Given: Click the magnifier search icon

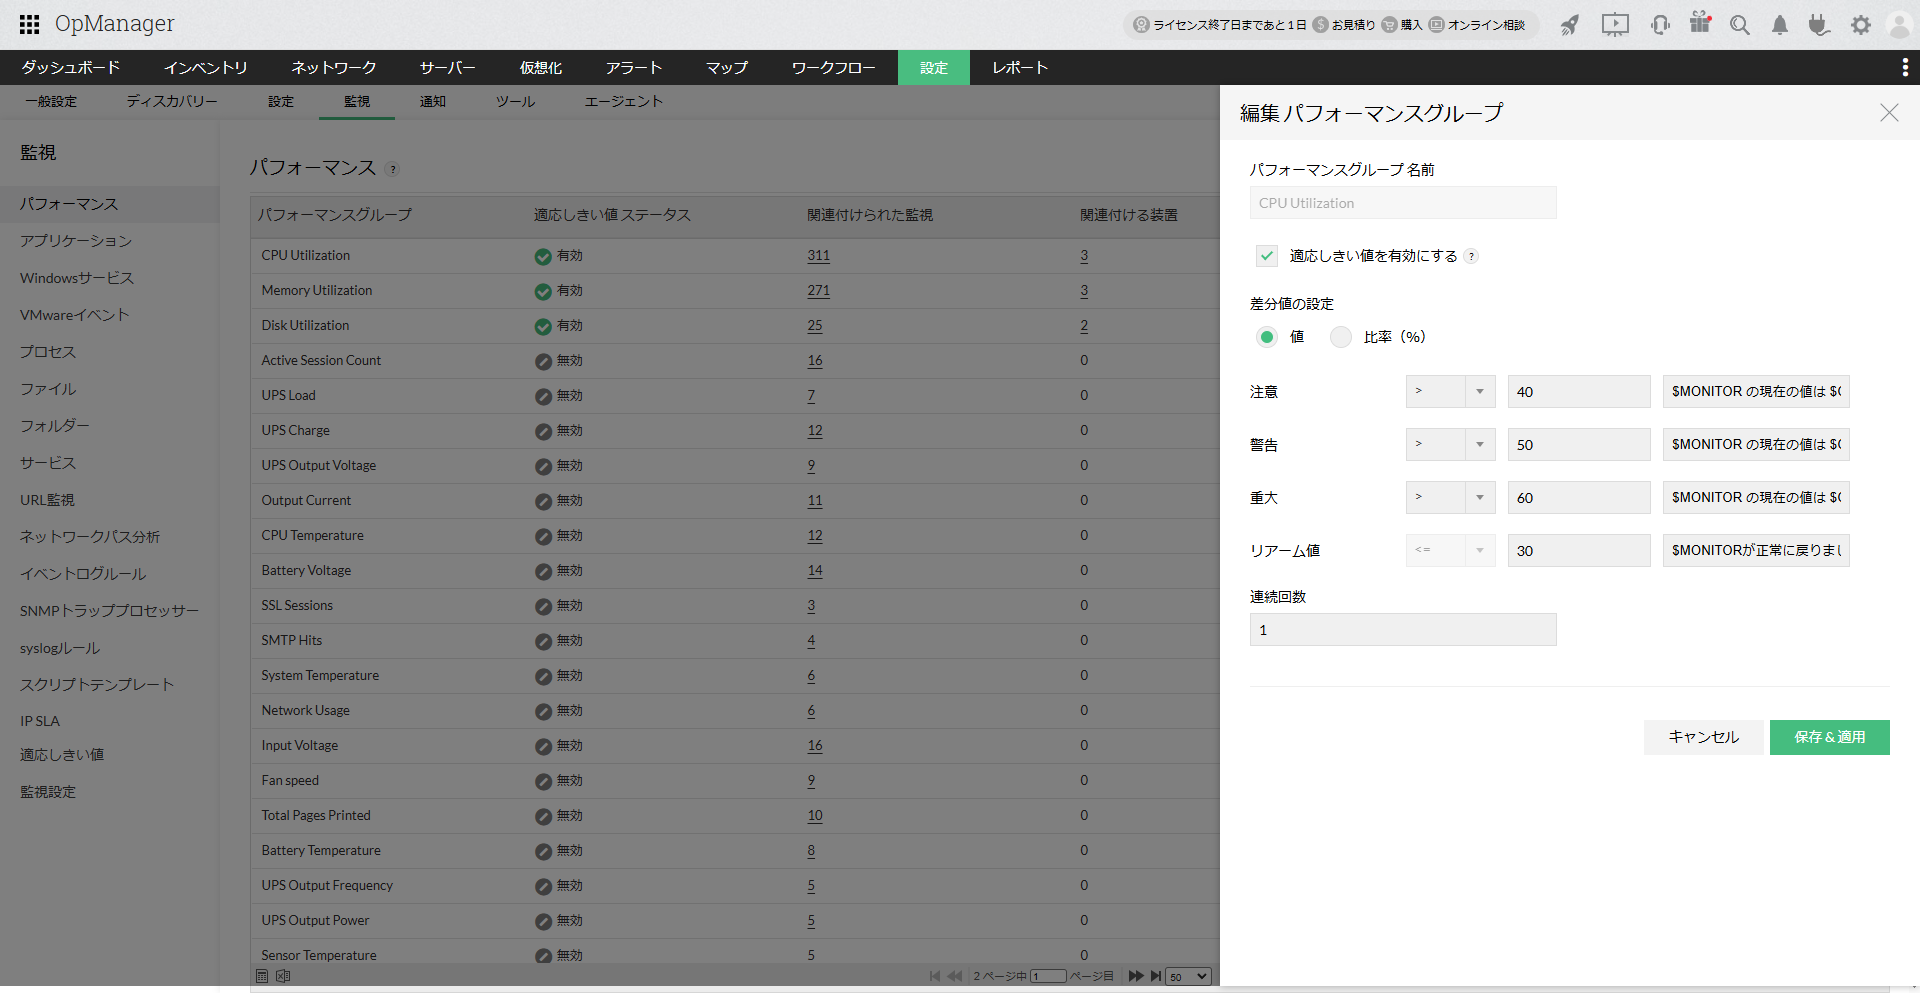Looking at the screenshot, I should 1740,25.
